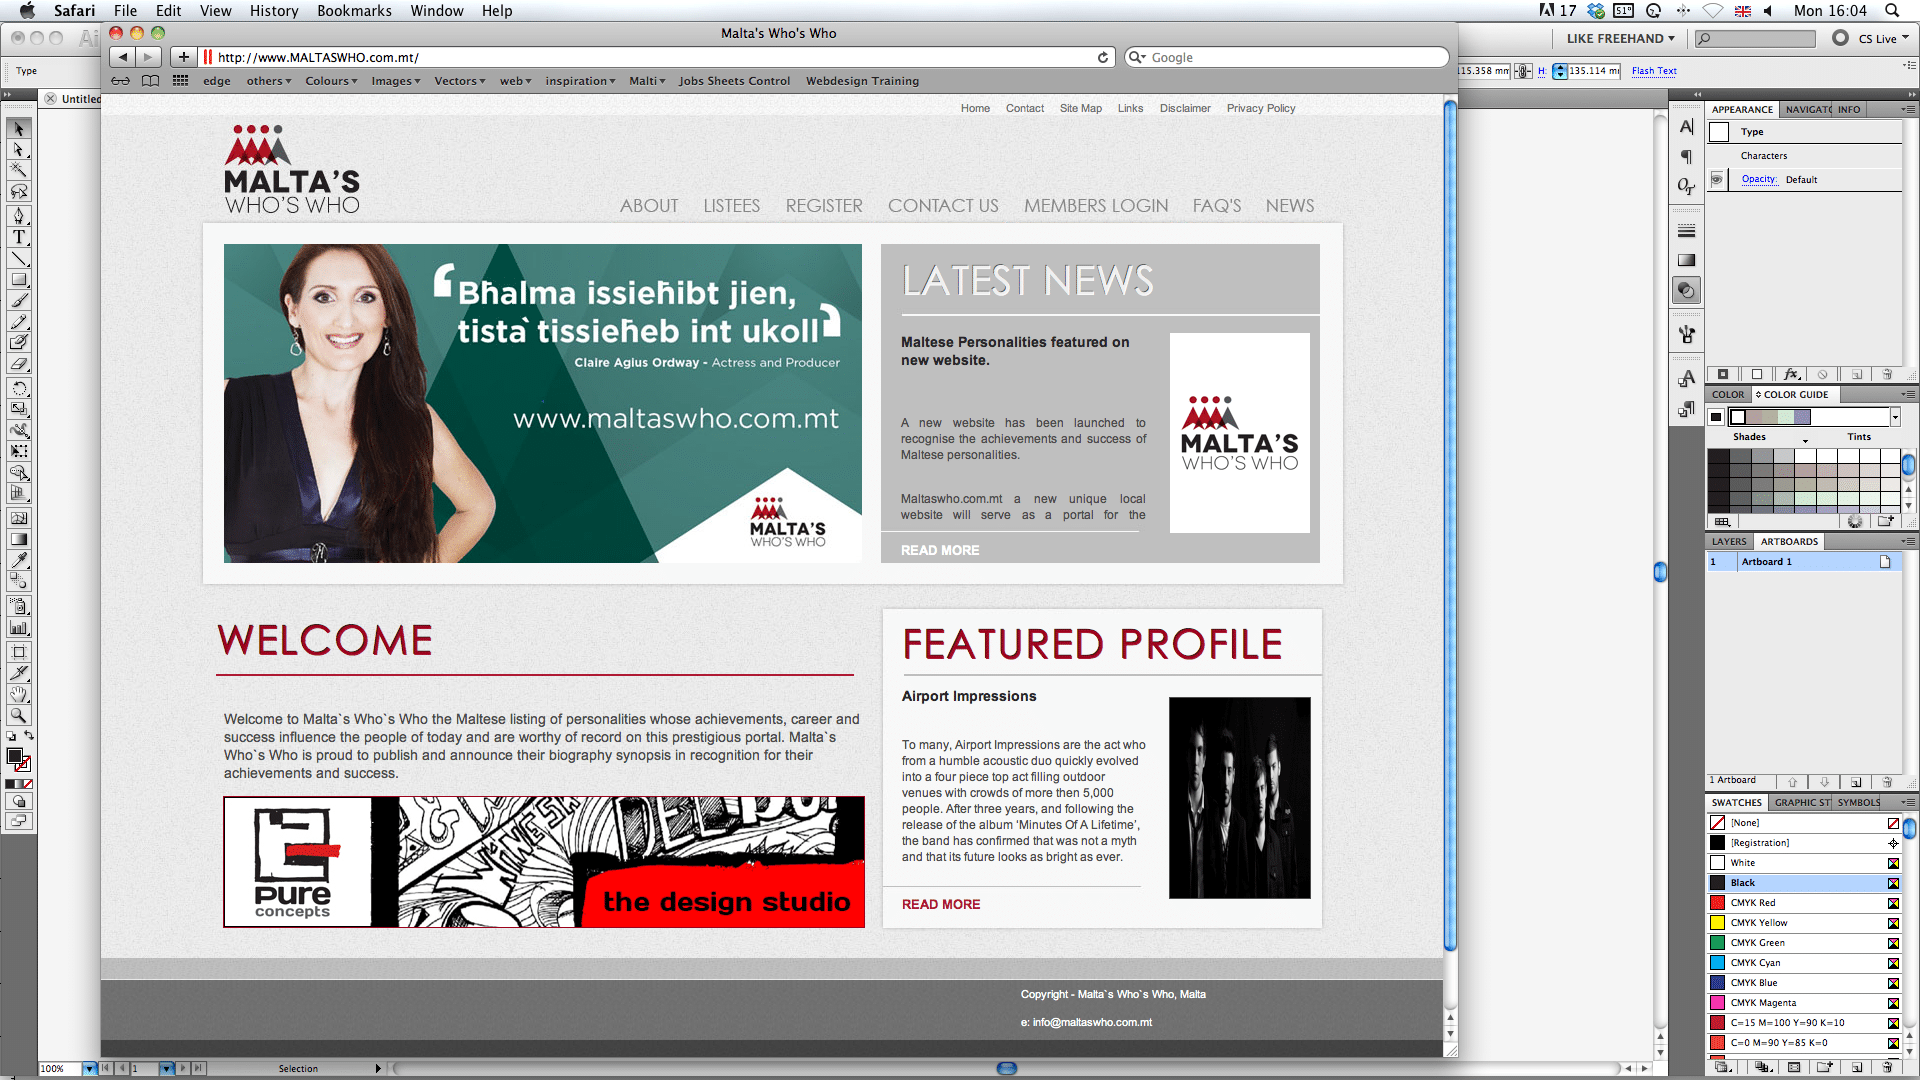
Task: Switch to the SYMBOLS tab
Action: tap(1859, 802)
